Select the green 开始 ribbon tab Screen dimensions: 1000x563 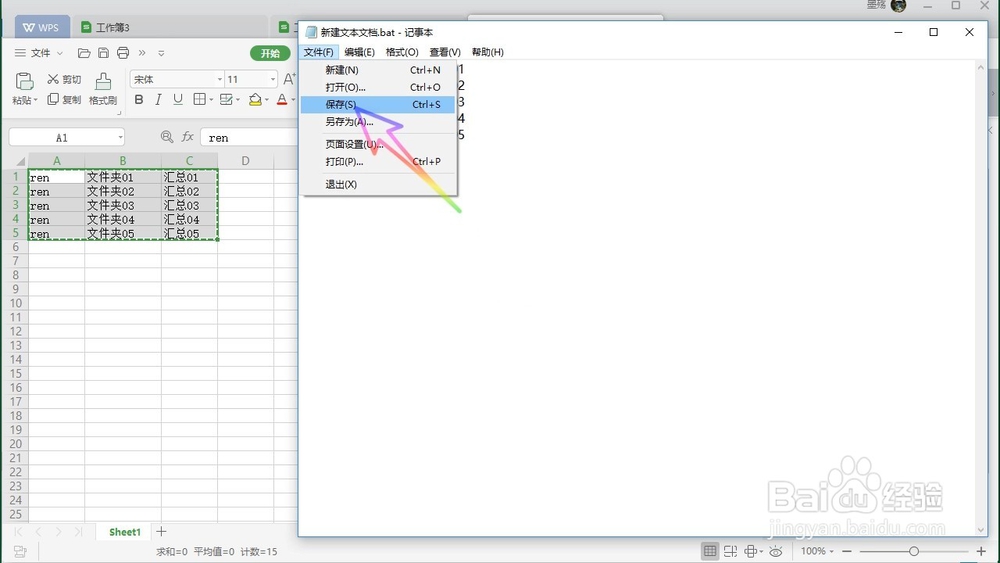[270, 53]
